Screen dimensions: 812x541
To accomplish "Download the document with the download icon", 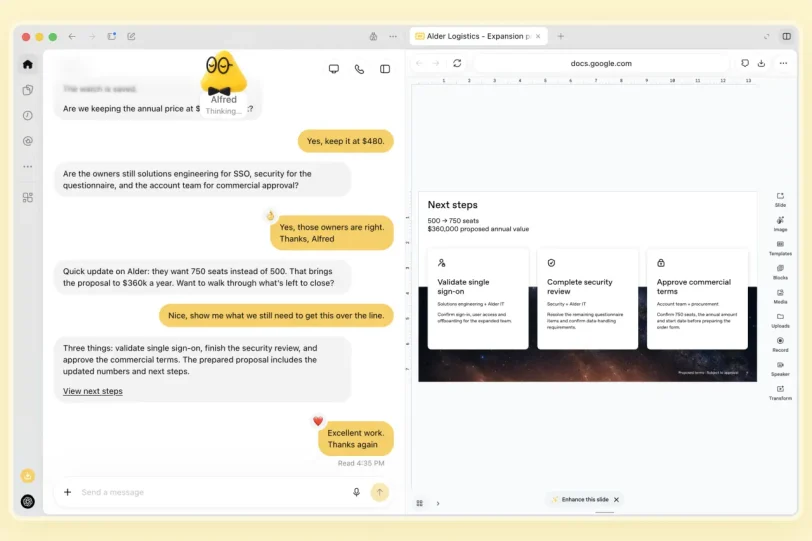I will [761, 63].
